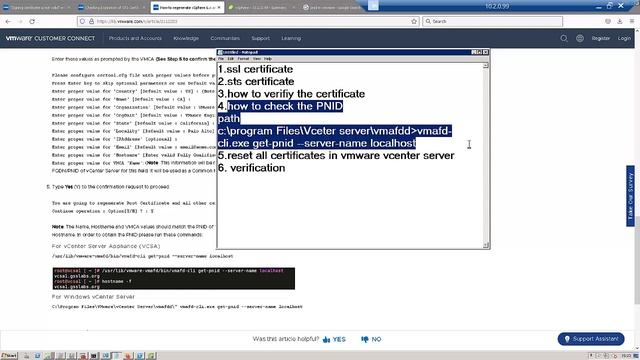Open Notepad Format menu
The width and height of the screenshot is (640, 360).
[243, 59]
